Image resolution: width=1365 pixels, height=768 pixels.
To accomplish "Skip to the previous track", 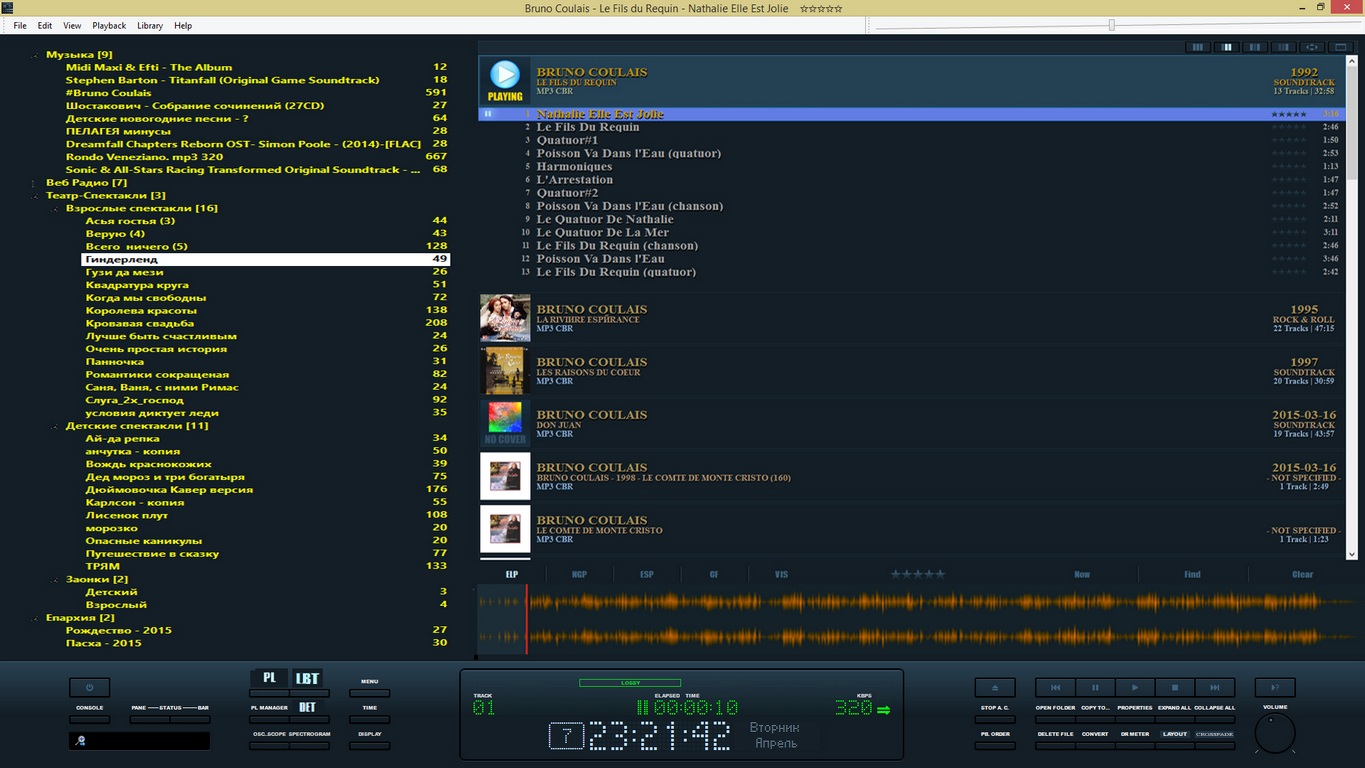I will tap(1055, 688).
